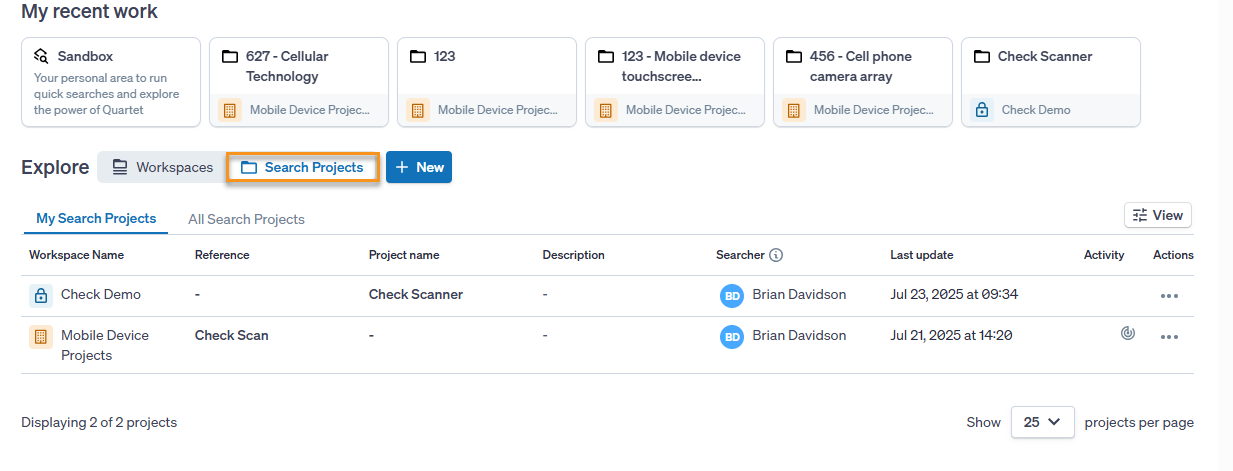Select Search Projects in Explore toggle

coord(303,167)
